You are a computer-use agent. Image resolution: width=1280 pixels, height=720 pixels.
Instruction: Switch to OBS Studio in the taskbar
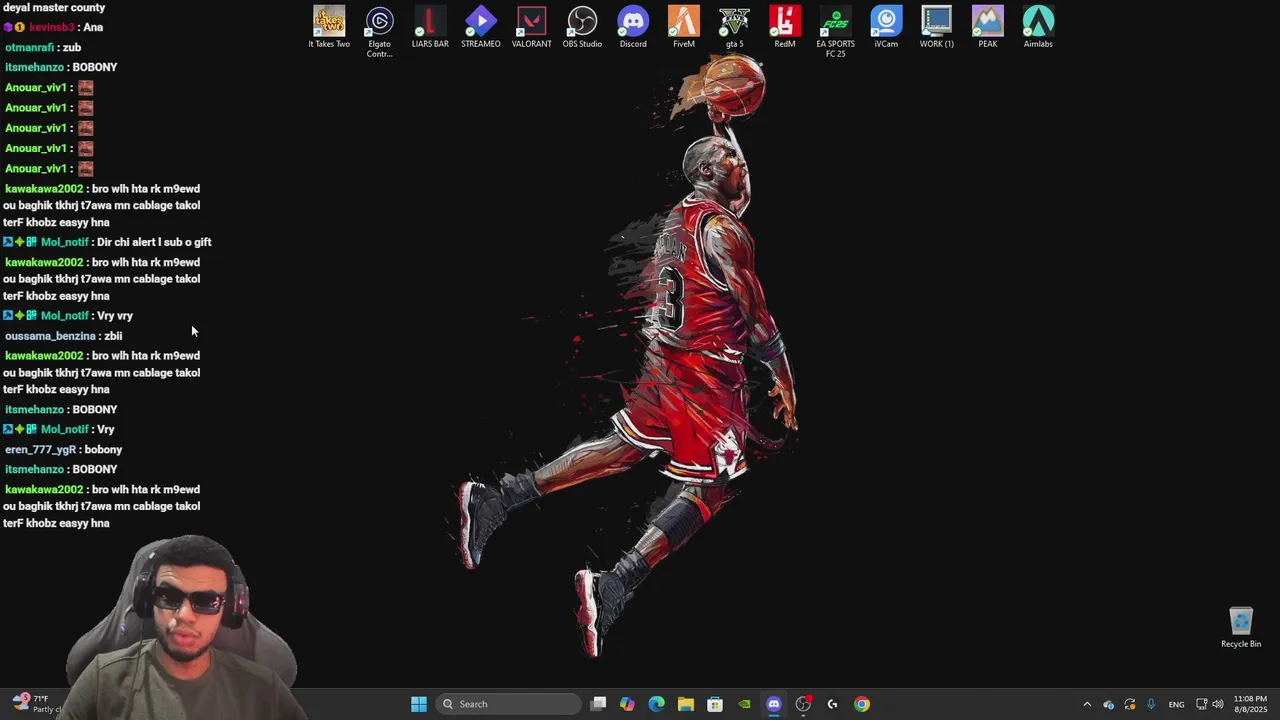pyautogui.click(x=803, y=704)
